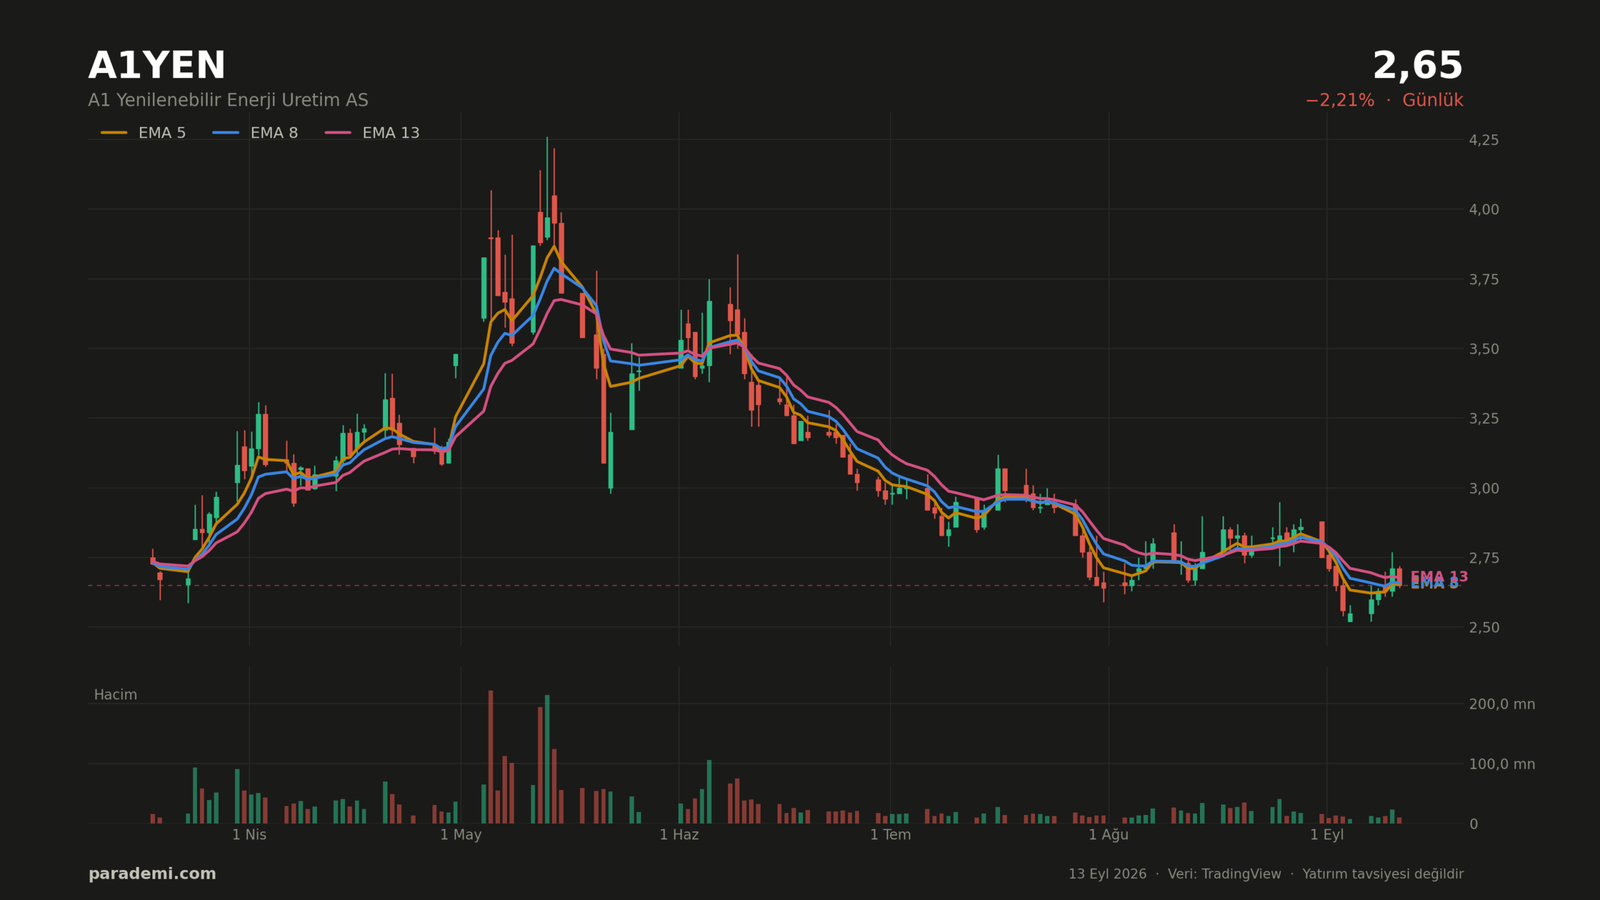Screen dimensions: 1600x900
Task: Click the 1 May date axis label
Action: (x=460, y=835)
